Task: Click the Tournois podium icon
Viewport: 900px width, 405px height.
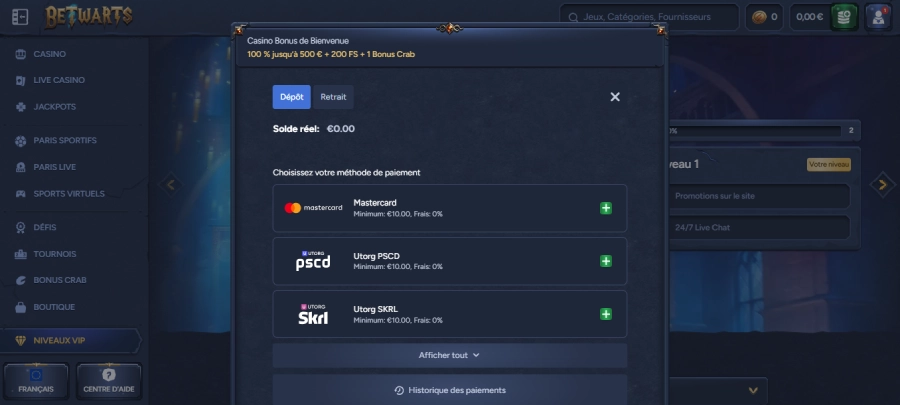Action: pyautogui.click(x=21, y=254)
